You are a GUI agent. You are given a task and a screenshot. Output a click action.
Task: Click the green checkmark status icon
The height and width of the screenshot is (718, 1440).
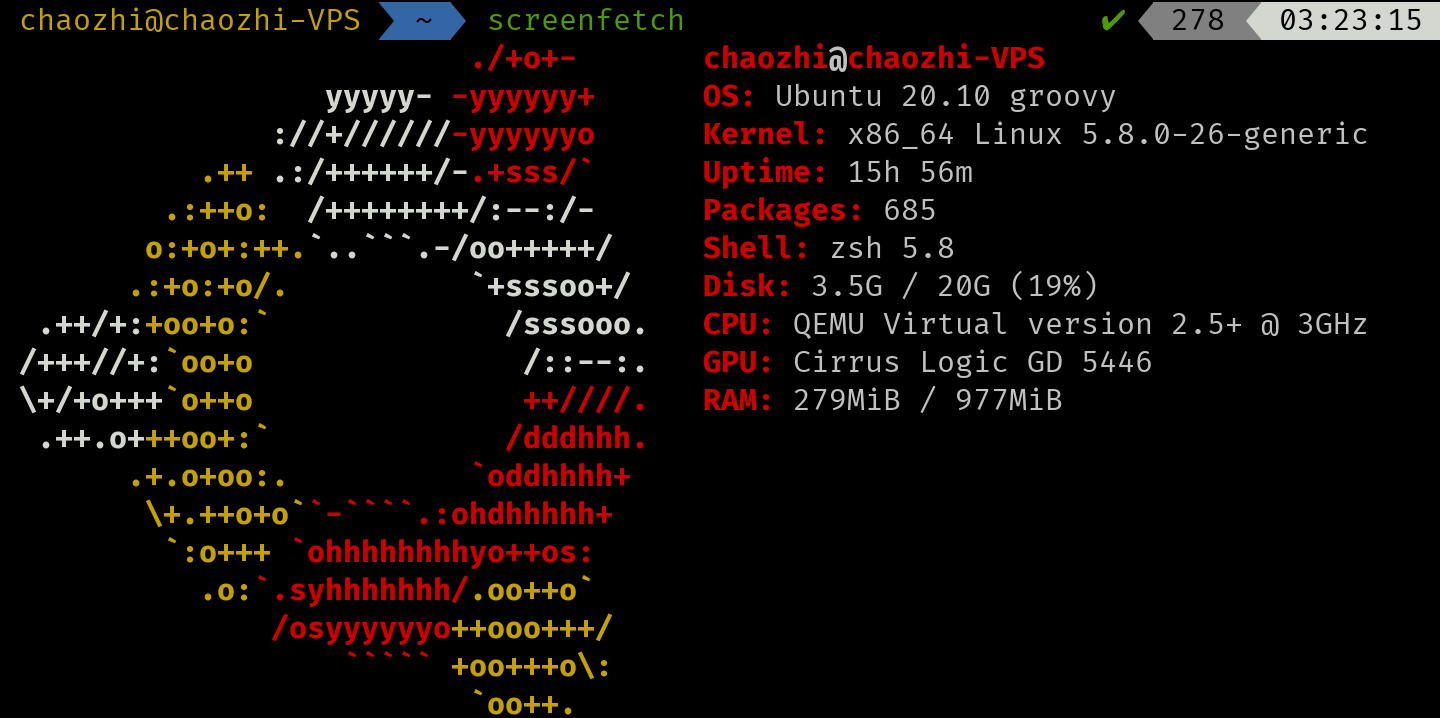[x=1112, y=20]
